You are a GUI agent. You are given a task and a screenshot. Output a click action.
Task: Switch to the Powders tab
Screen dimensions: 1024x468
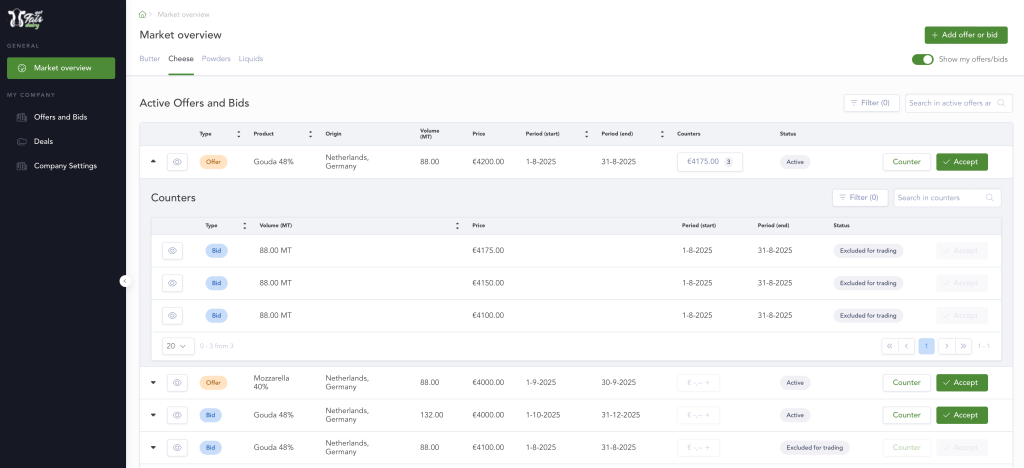[x=216, y=59]
